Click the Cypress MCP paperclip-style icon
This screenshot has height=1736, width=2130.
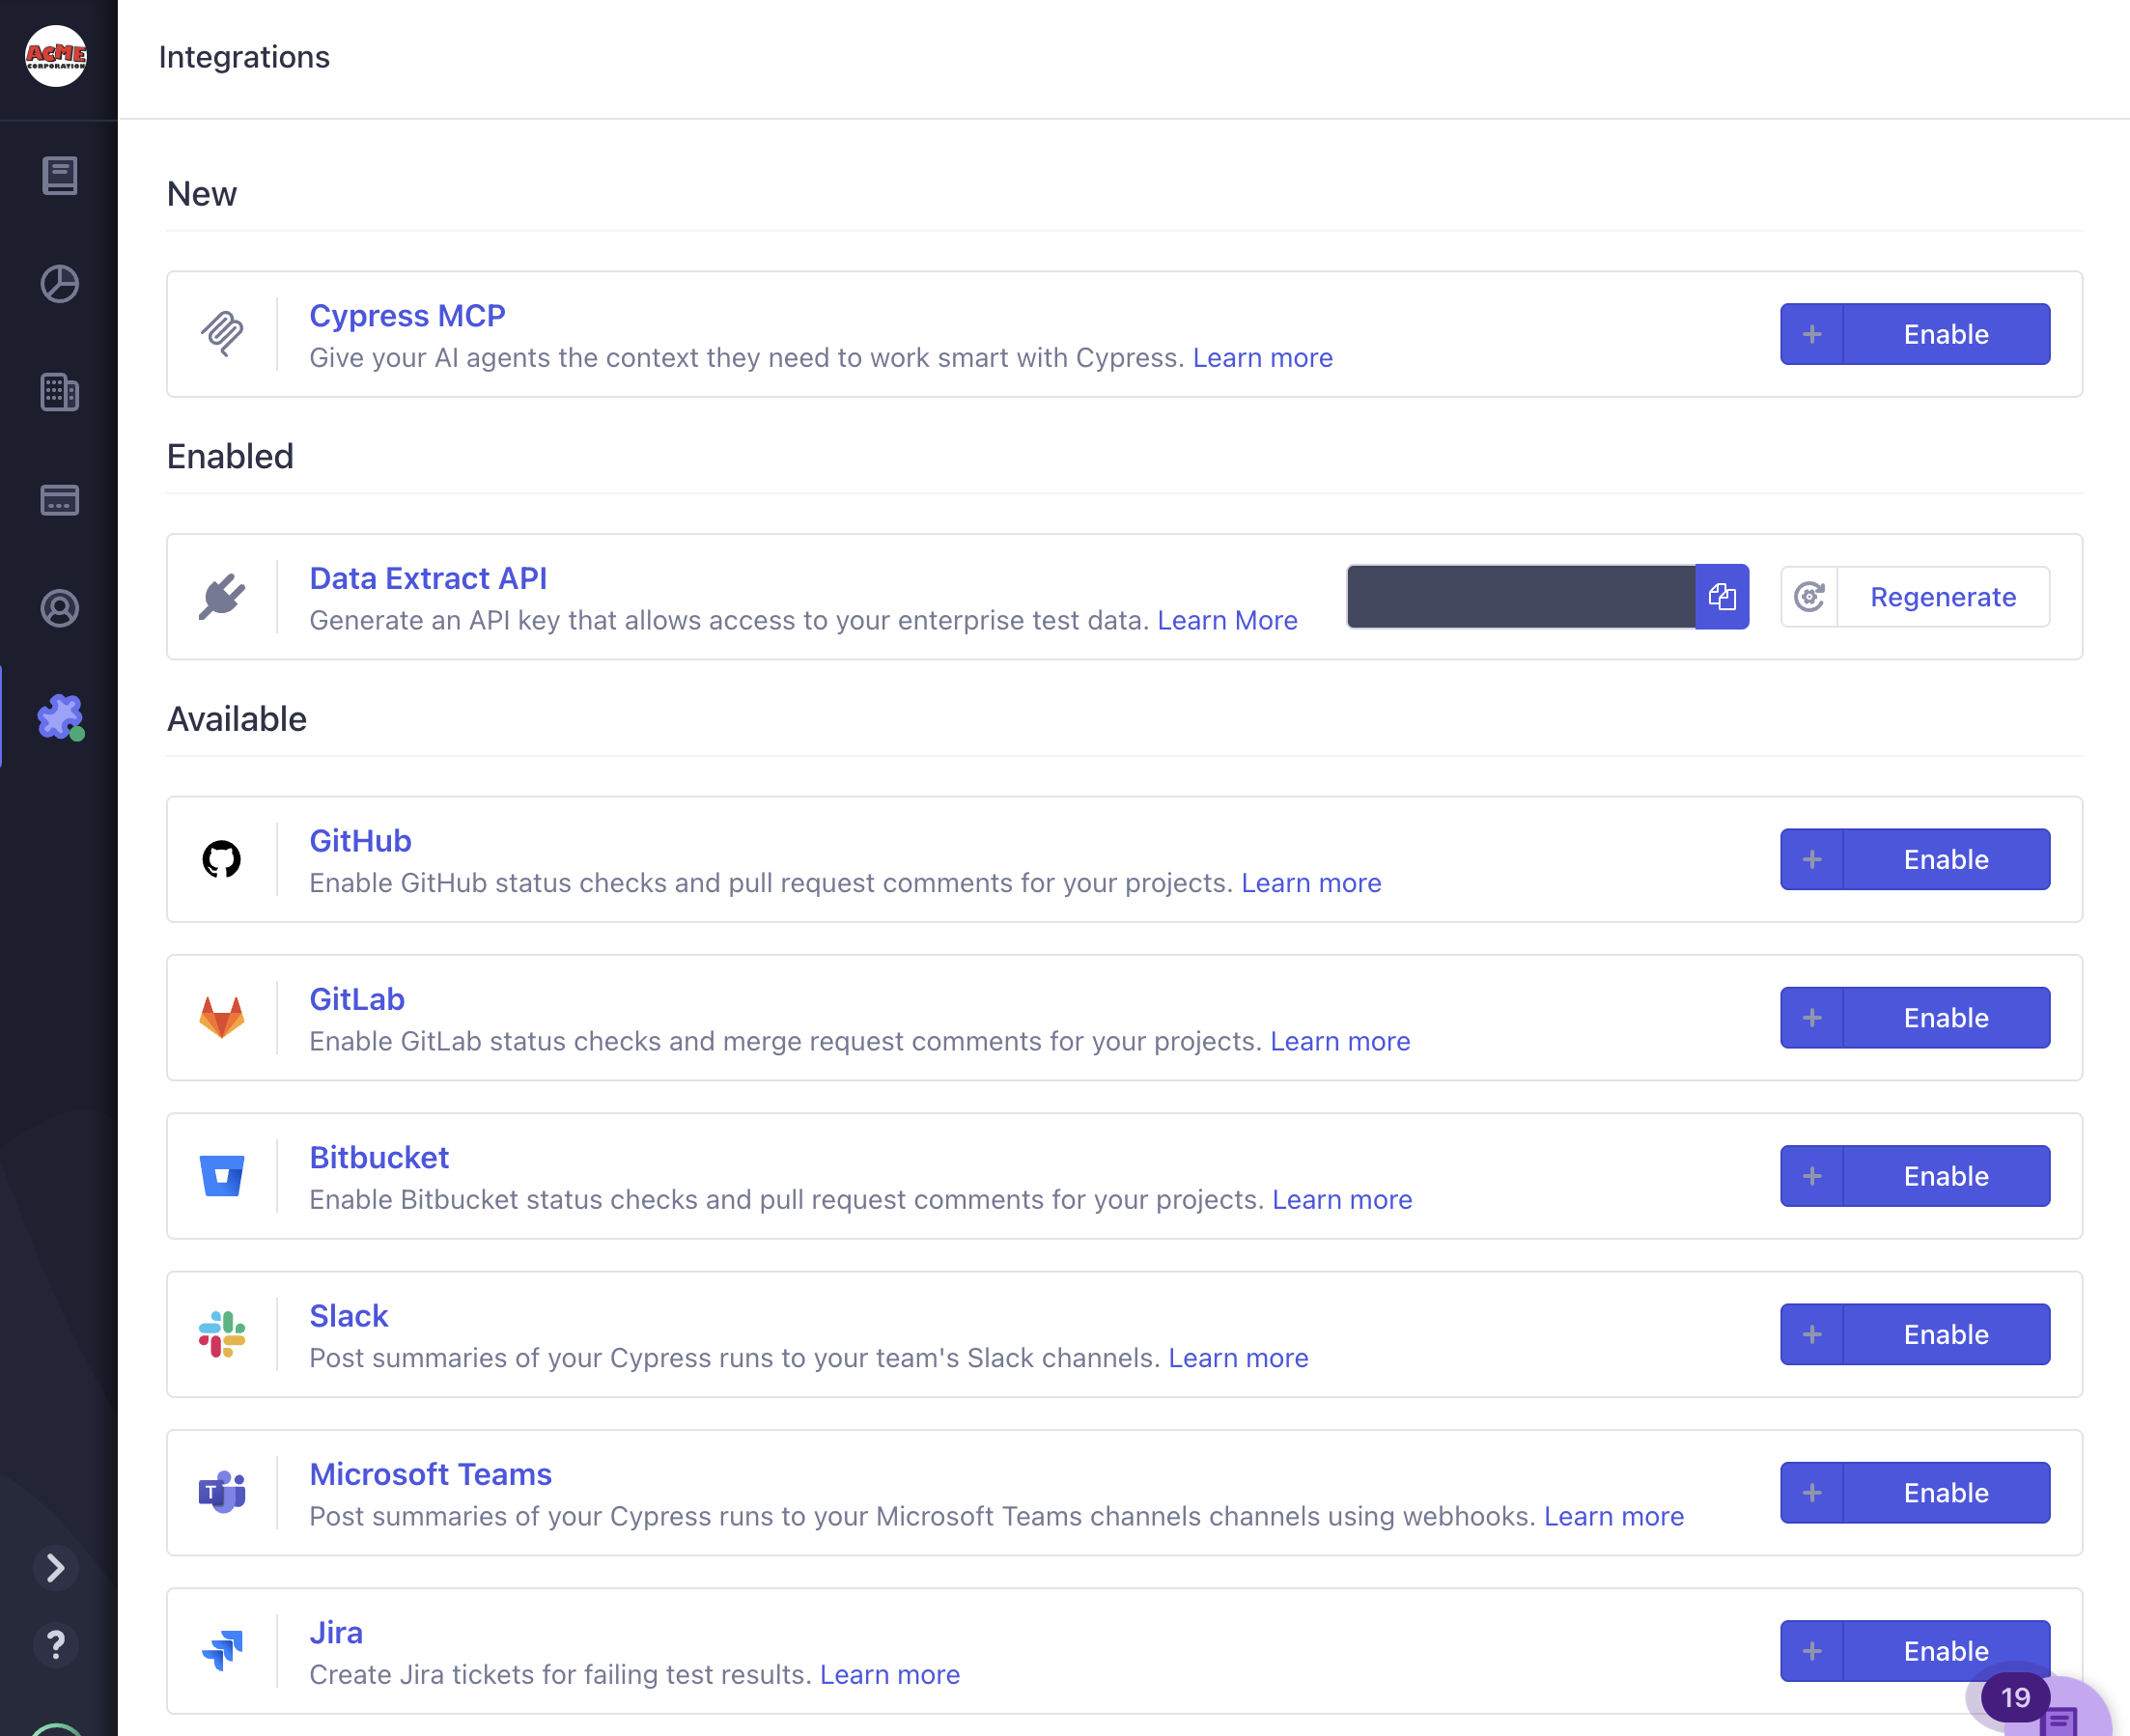[222, 334]
